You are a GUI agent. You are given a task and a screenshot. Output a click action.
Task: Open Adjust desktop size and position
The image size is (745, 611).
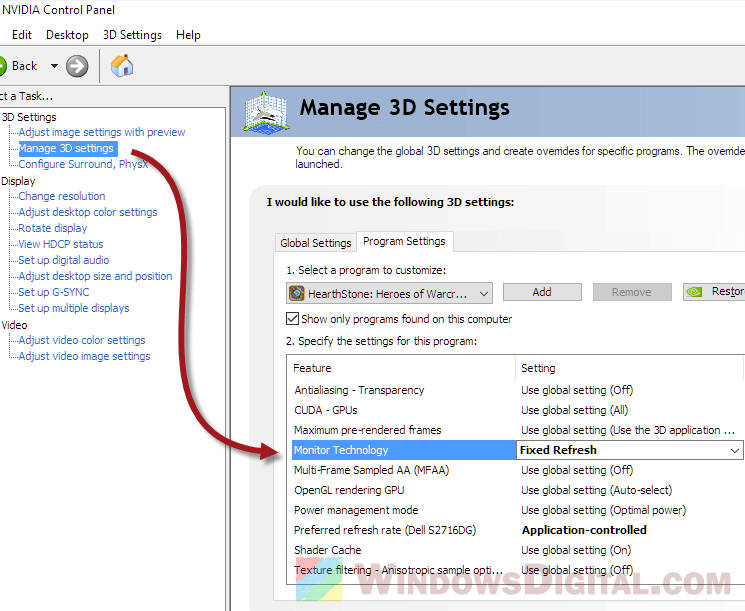pos(95,276)
